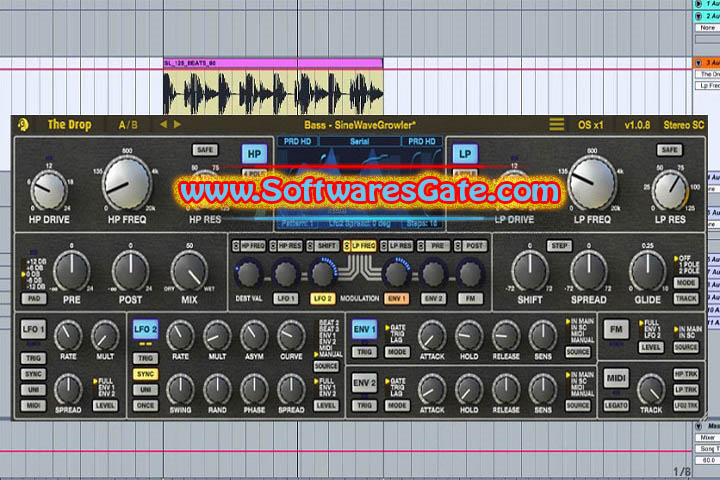Open the right PRD HD filter type dropdown

[422, 141]
